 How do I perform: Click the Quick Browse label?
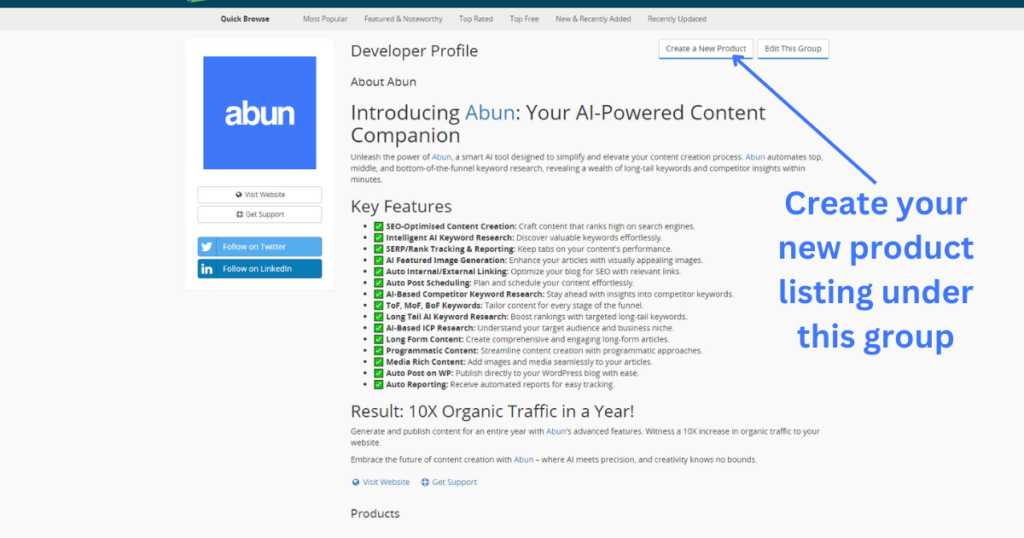point(245,19)
